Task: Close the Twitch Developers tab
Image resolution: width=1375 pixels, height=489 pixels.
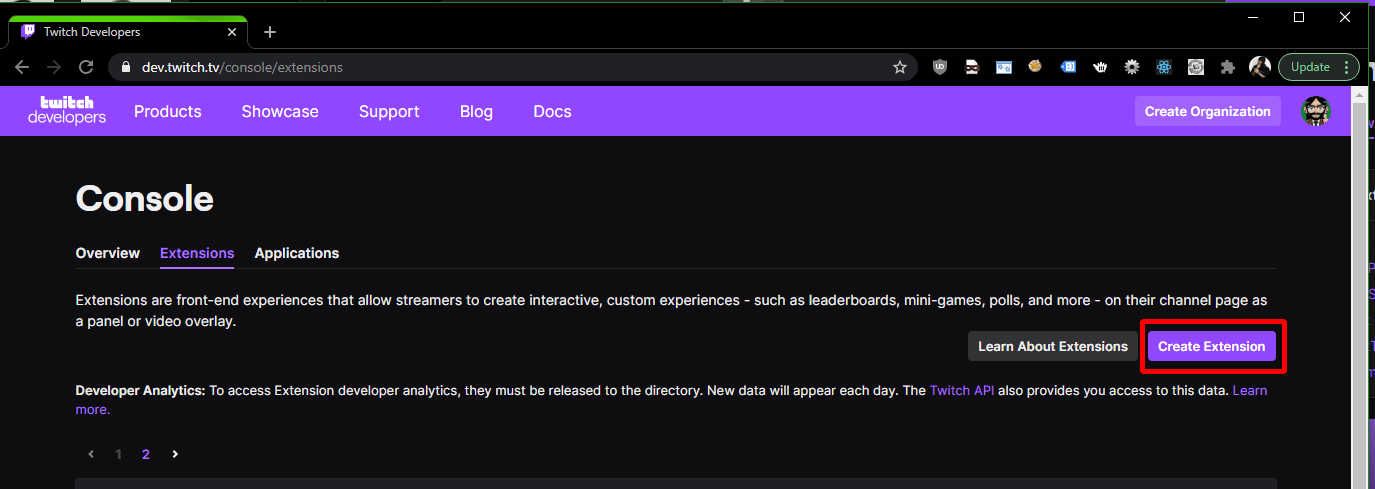Action: pos(231,32)
